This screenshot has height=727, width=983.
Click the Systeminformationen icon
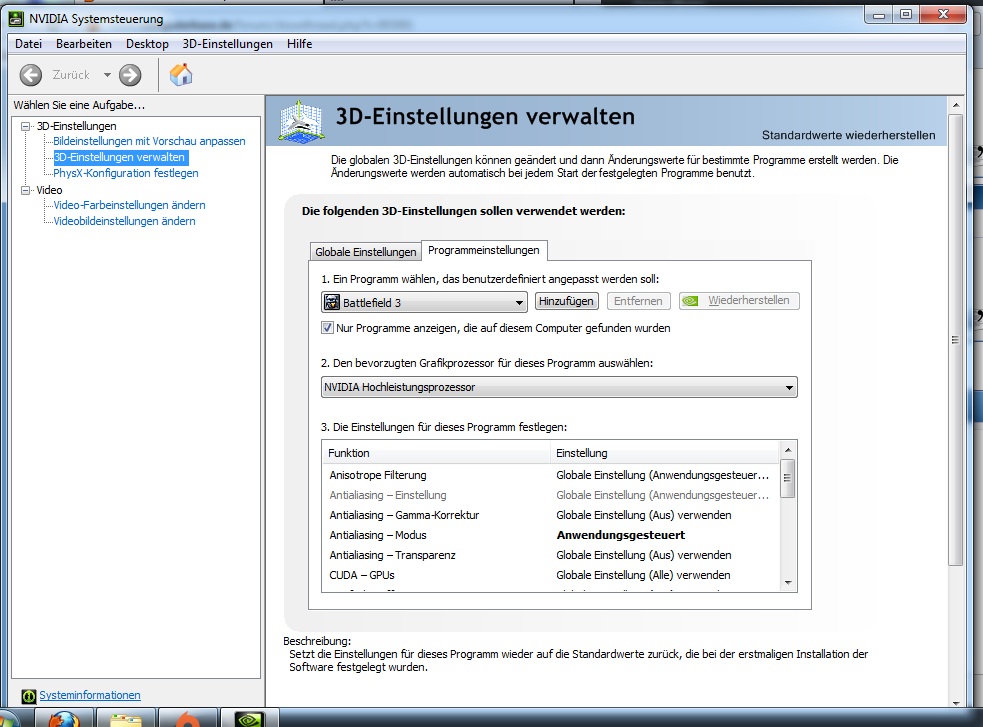[29, 696]
